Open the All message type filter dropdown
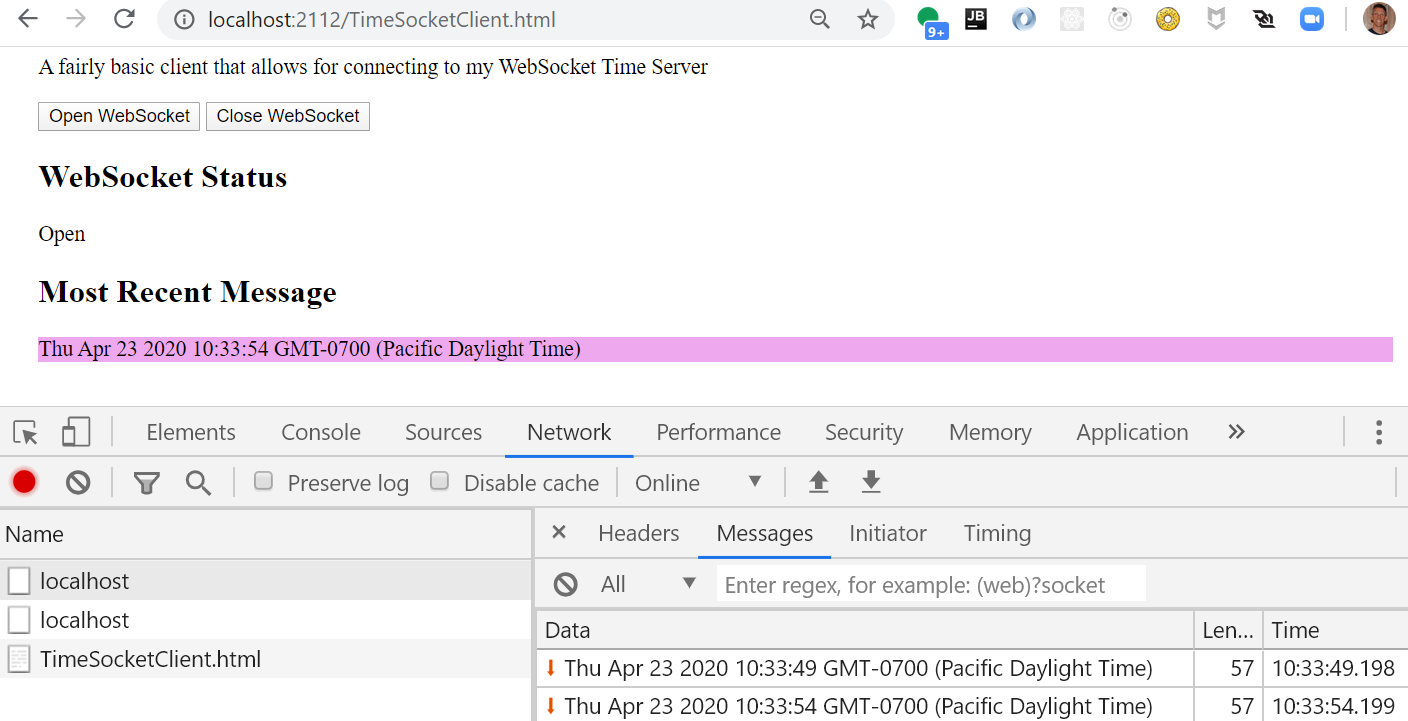Image resolution: width=1408 pixels, height=721 pixels. click(647, 584)
